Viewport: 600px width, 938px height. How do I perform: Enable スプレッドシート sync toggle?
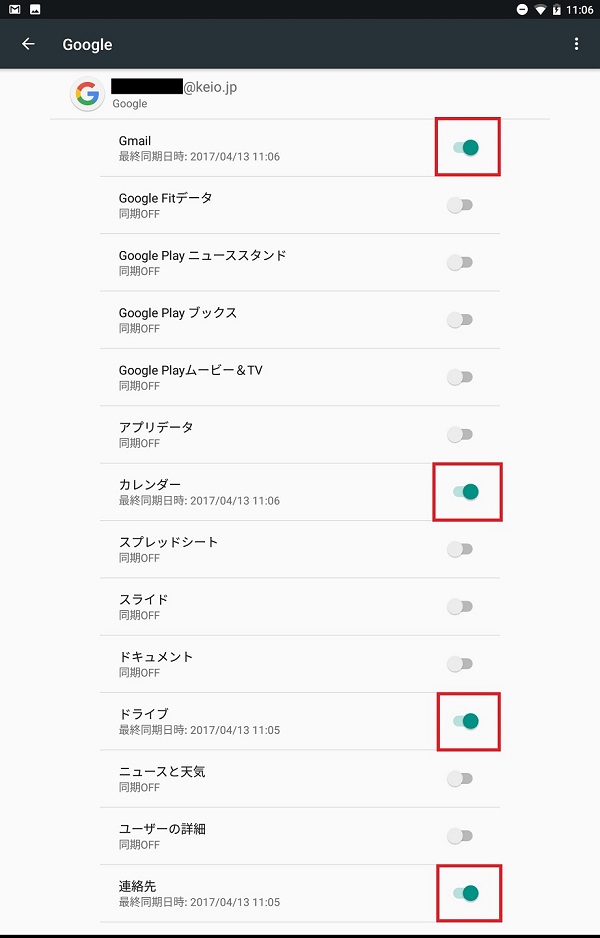pos(460,549)
